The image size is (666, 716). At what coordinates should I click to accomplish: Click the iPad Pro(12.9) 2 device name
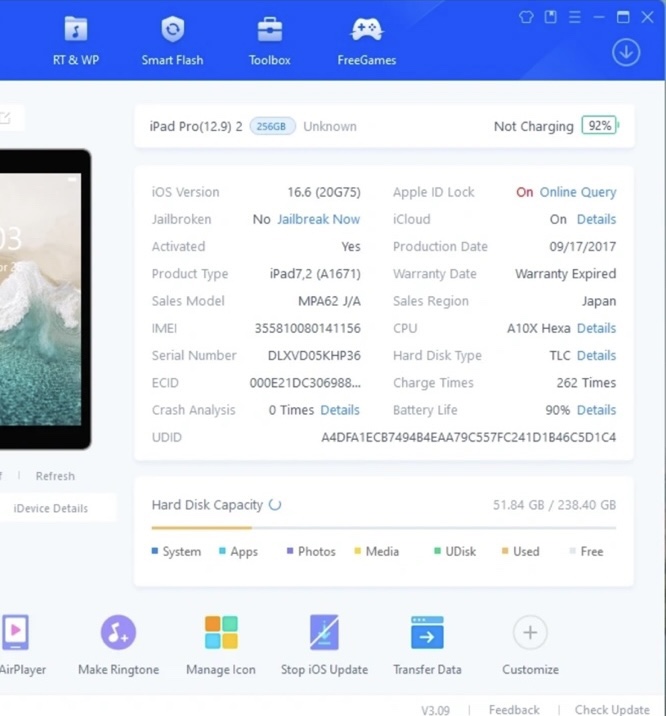pos(196,126)
